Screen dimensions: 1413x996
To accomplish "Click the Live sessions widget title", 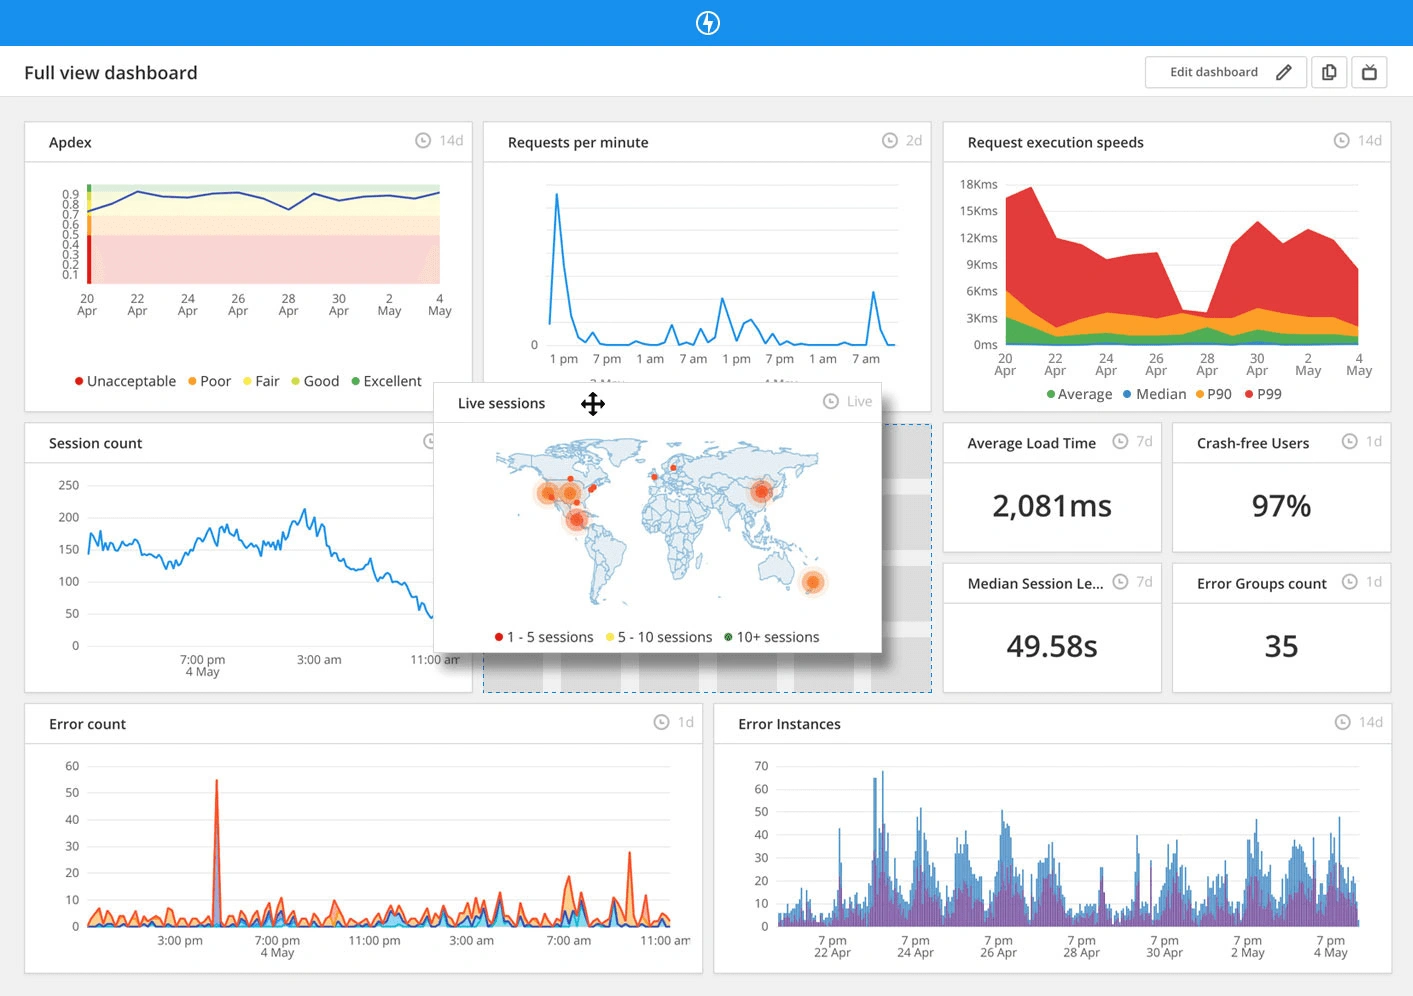I will pos(501,404).
